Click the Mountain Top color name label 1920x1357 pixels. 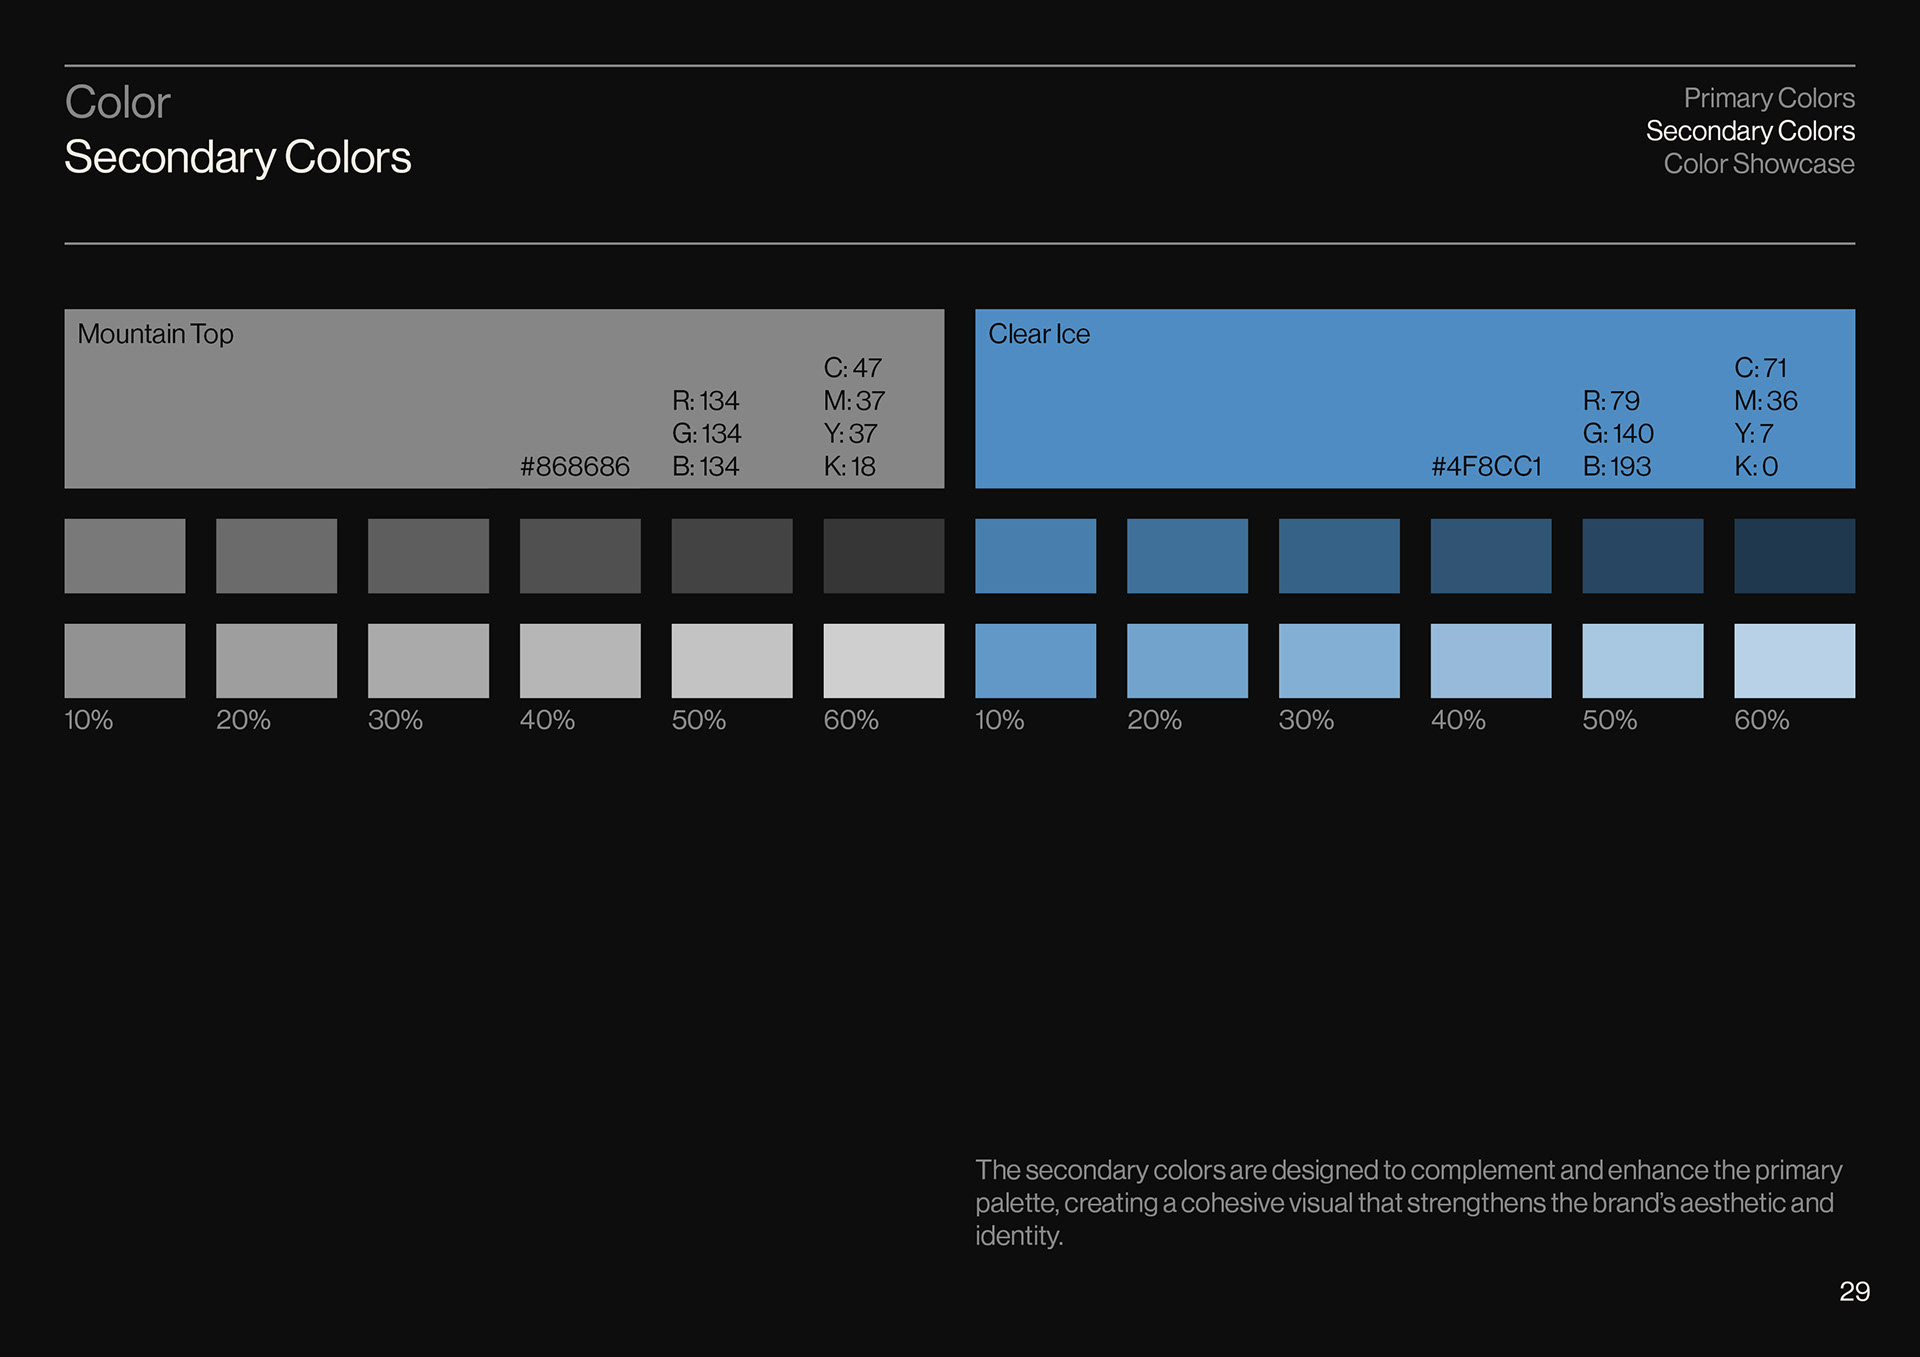click(x=155, y=334)
